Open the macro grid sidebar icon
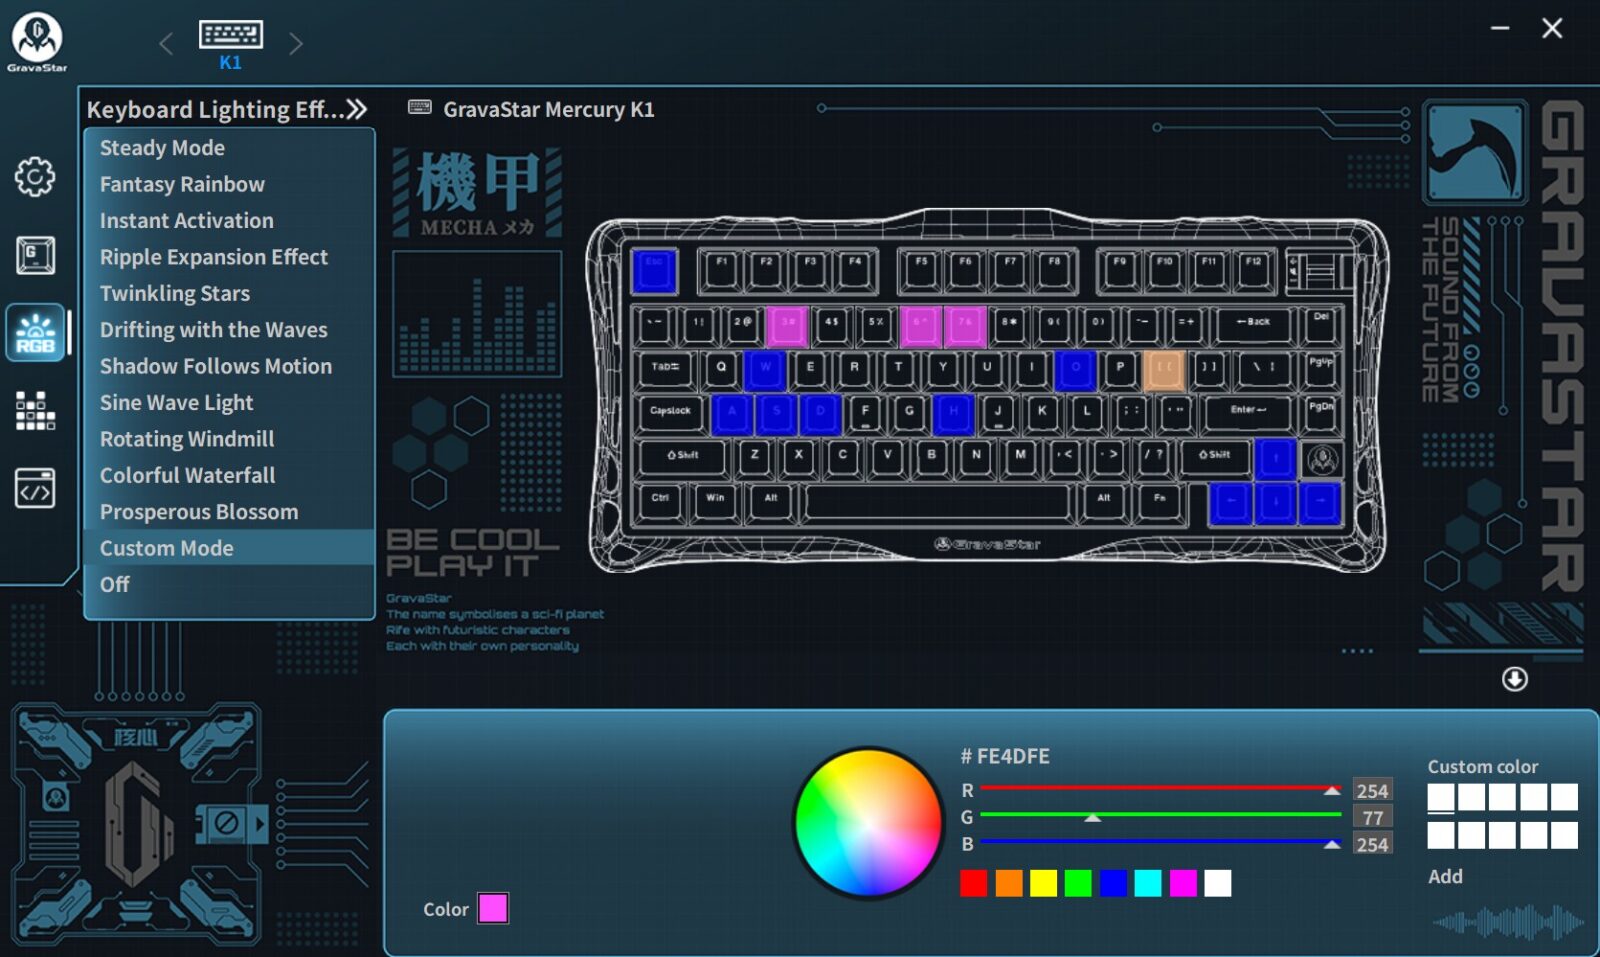The image size is (1600, 957). point(35,410)
